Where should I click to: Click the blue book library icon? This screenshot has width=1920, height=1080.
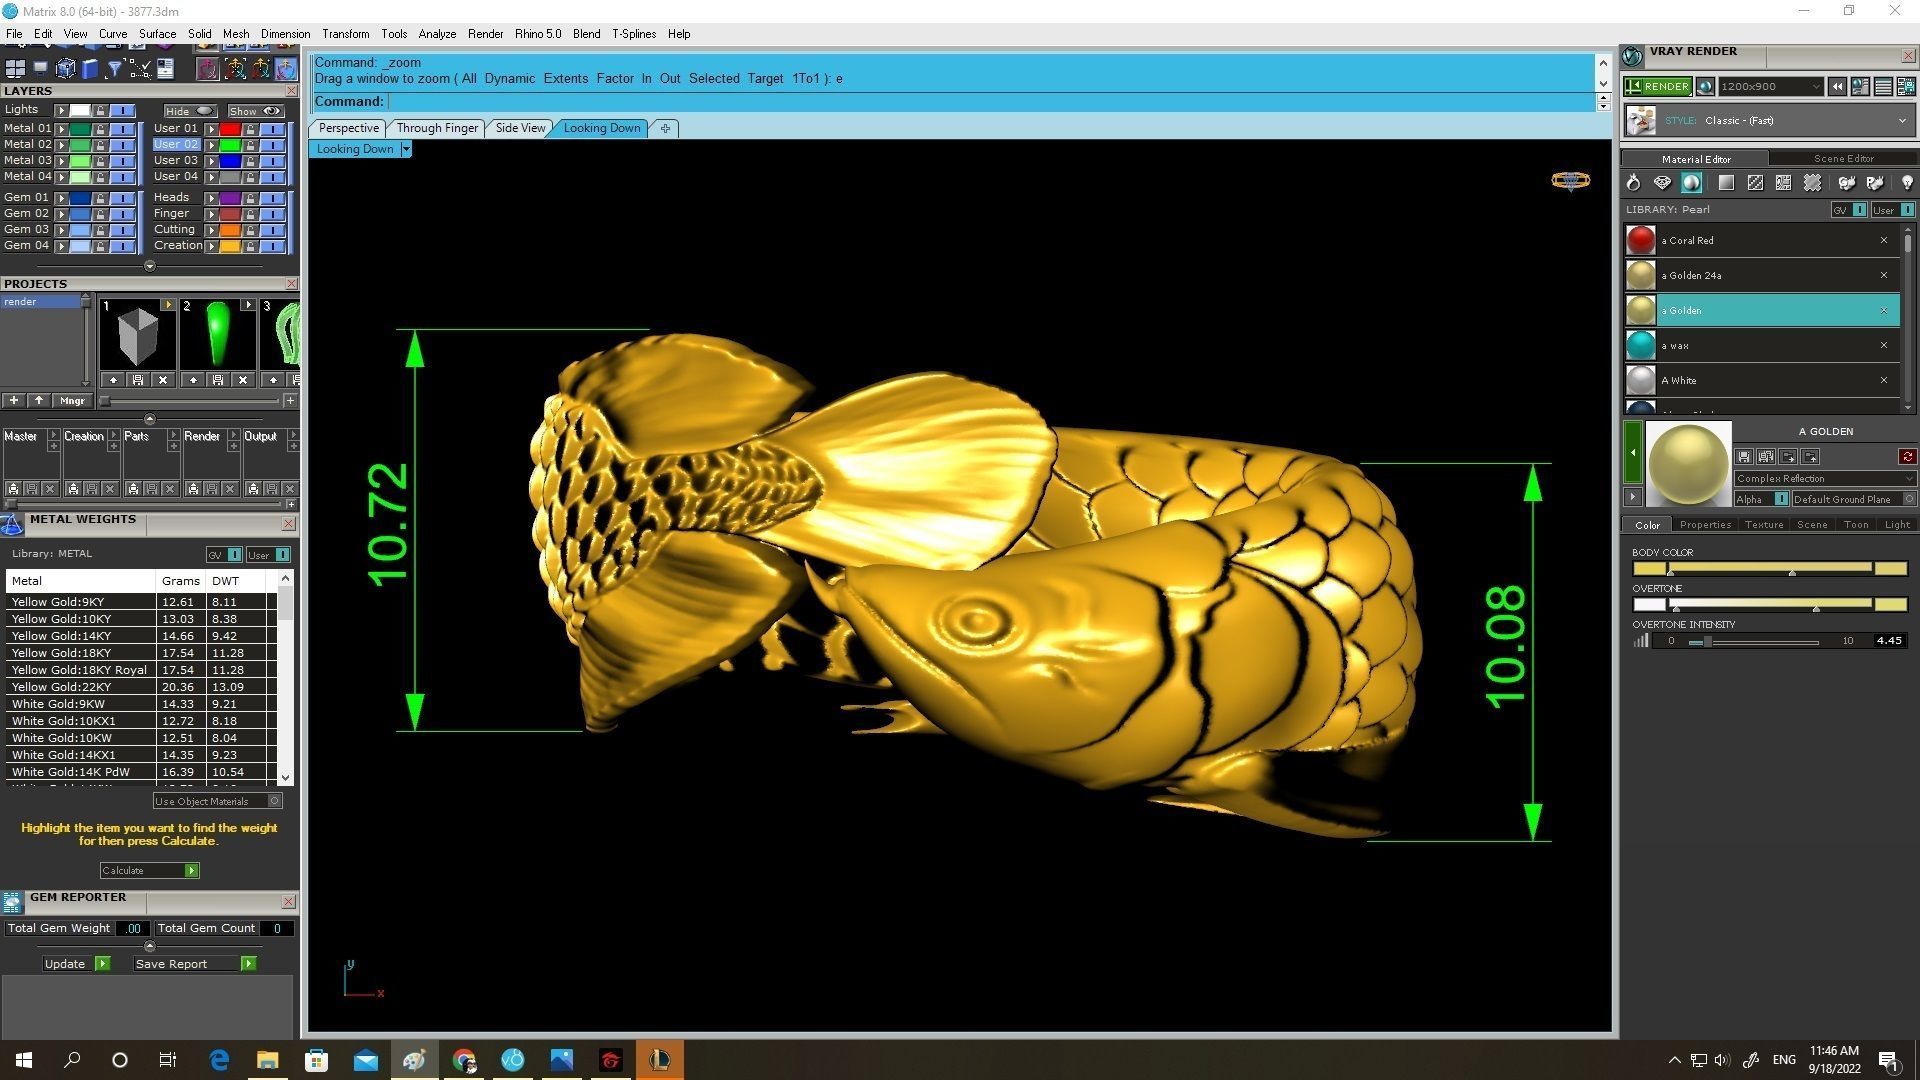(x=90, y=68)
